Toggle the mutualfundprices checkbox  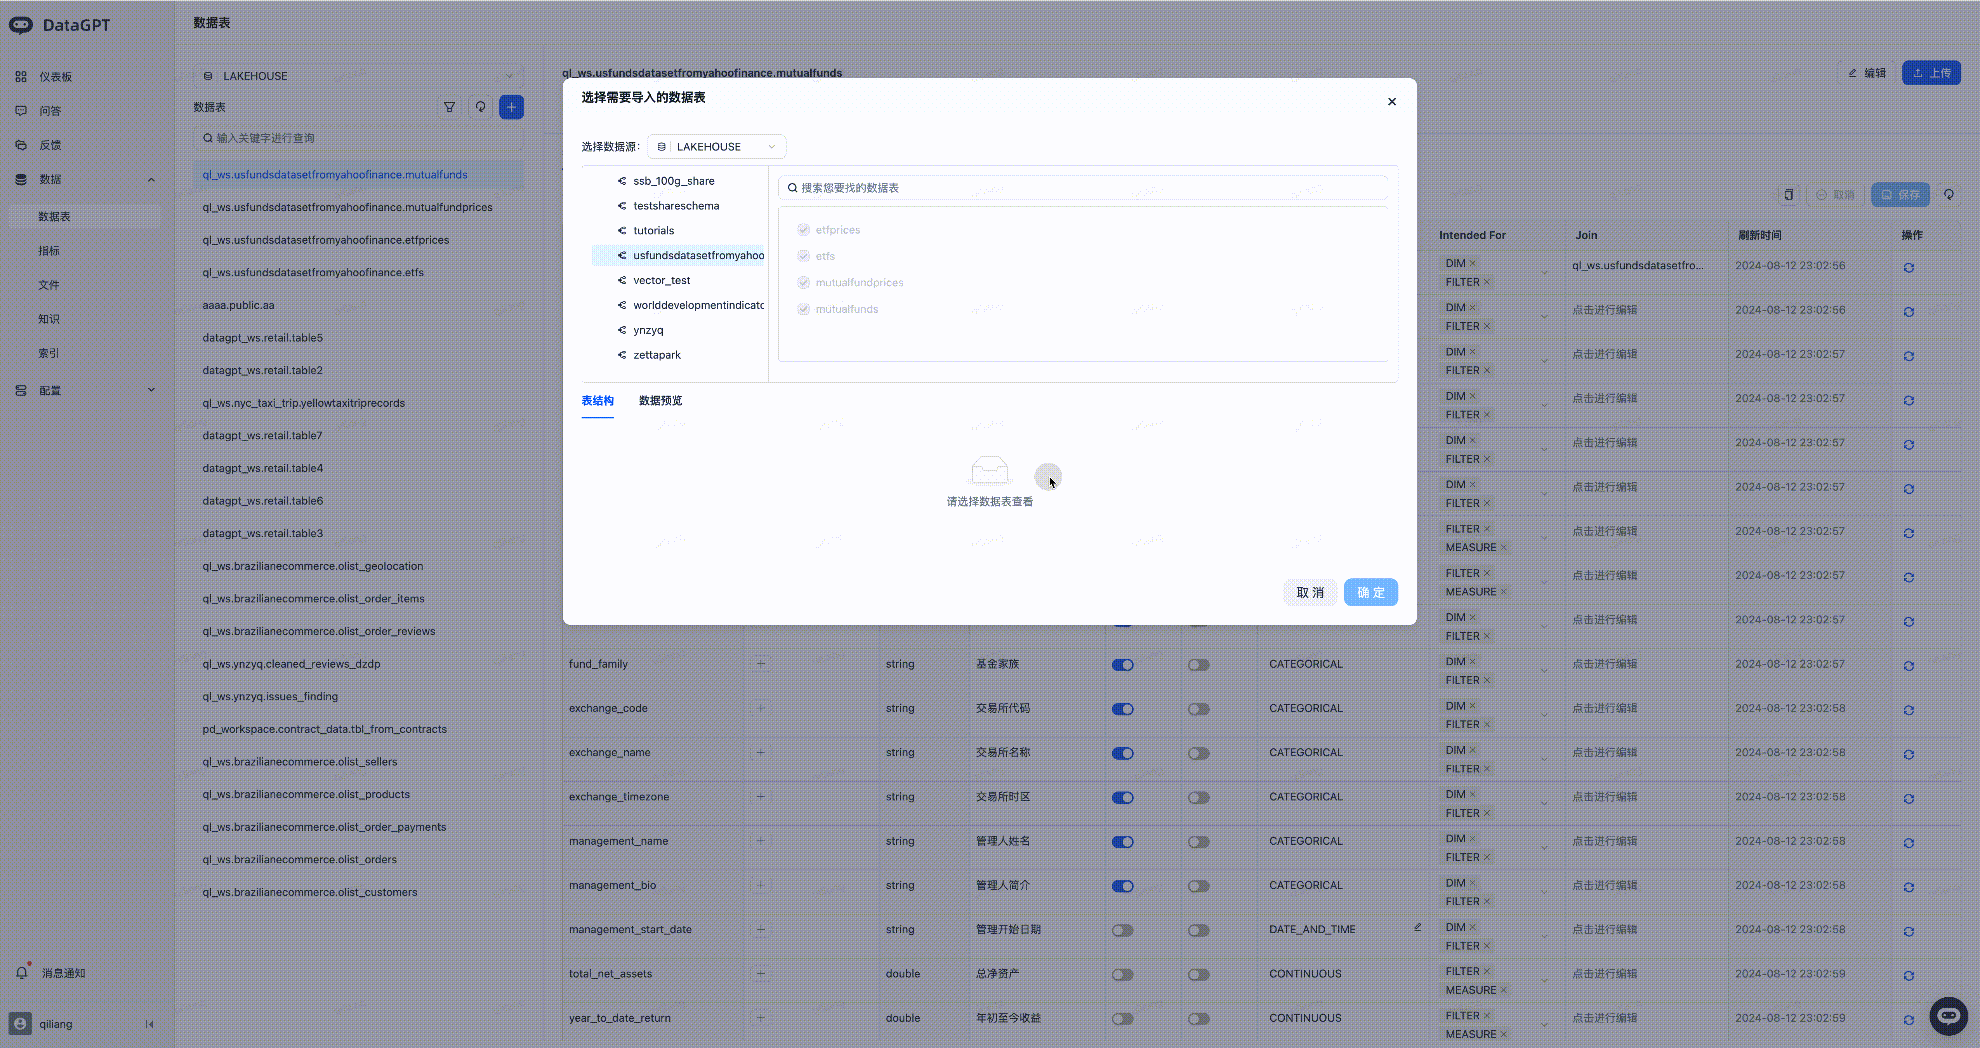[x=803, y=283]
